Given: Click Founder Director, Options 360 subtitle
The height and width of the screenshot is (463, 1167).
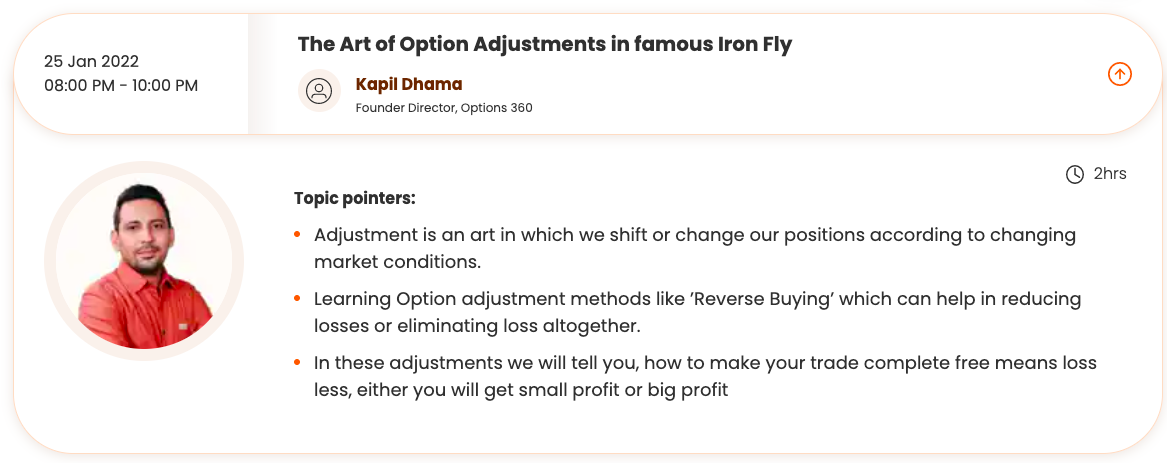Looking at the screenshot, I should coord(444,108).
